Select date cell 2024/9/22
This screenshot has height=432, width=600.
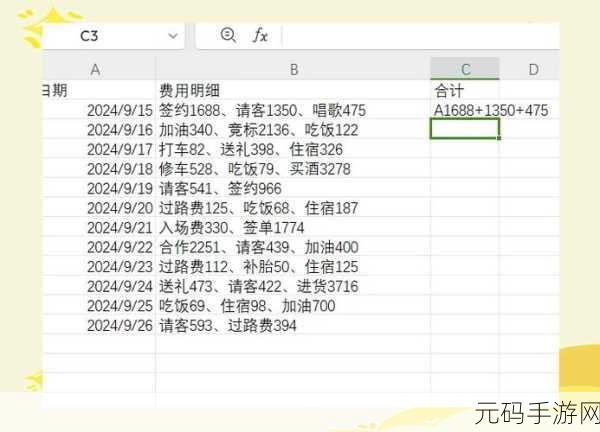(99, 247)
